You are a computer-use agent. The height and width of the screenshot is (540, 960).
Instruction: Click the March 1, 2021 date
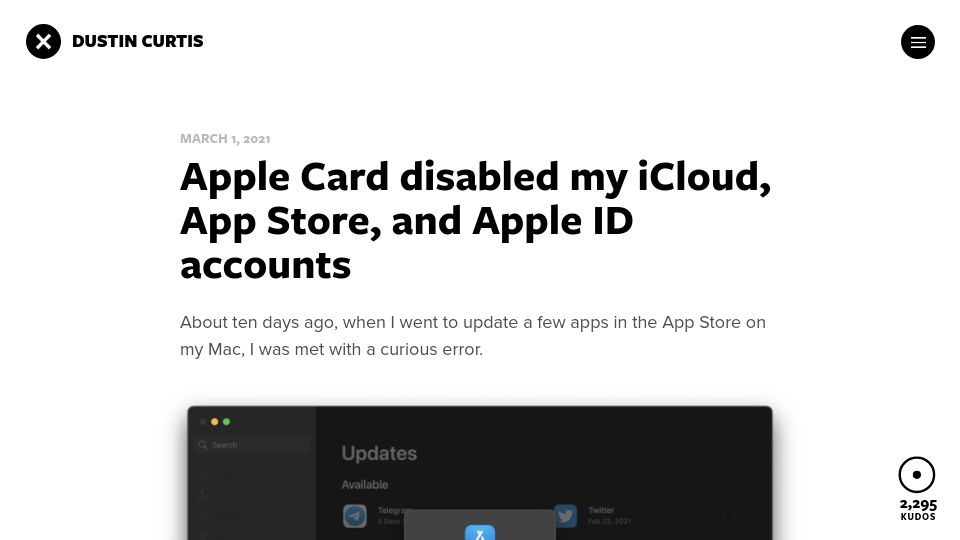225,139
